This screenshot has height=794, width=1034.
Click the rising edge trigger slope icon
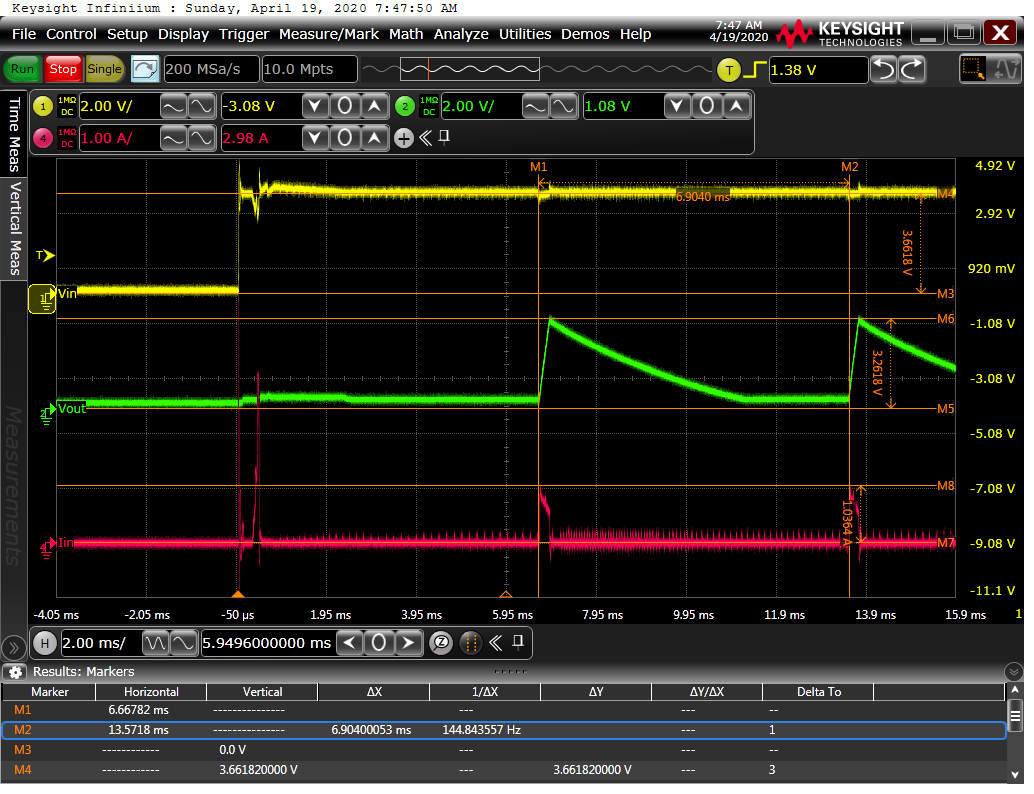coord(757,69)
